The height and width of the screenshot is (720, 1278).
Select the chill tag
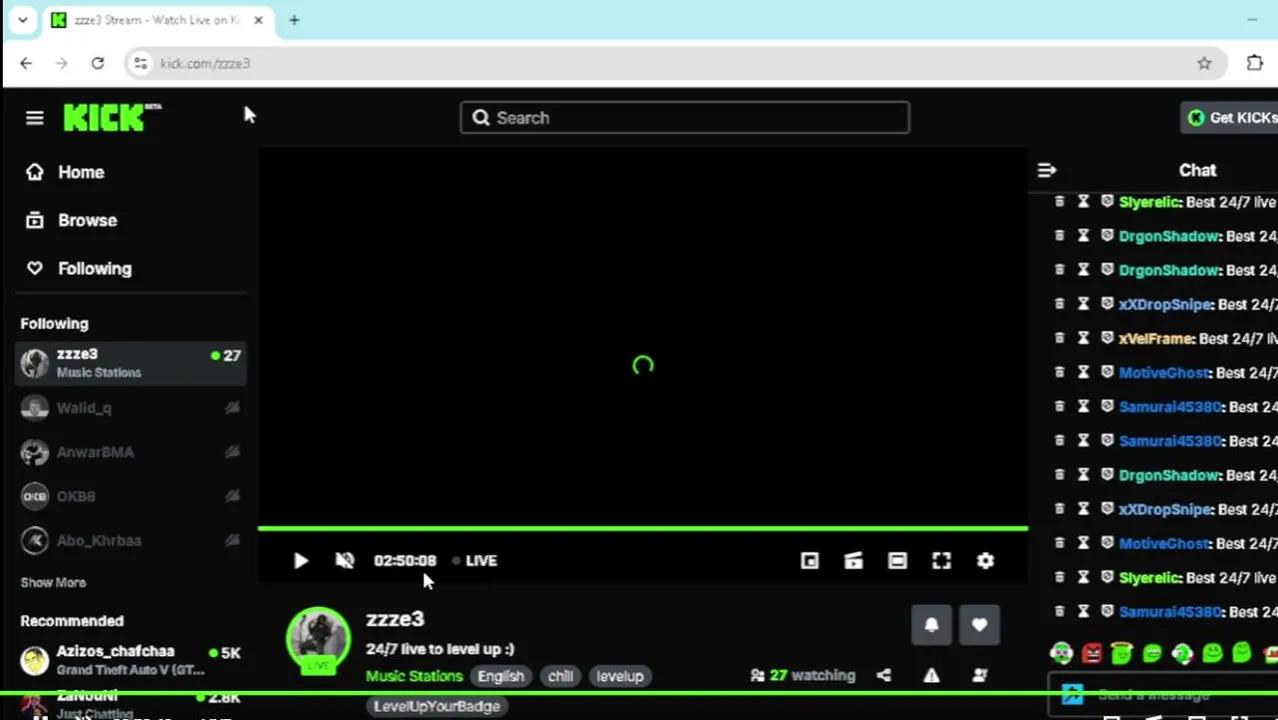[x=560, y=676]
